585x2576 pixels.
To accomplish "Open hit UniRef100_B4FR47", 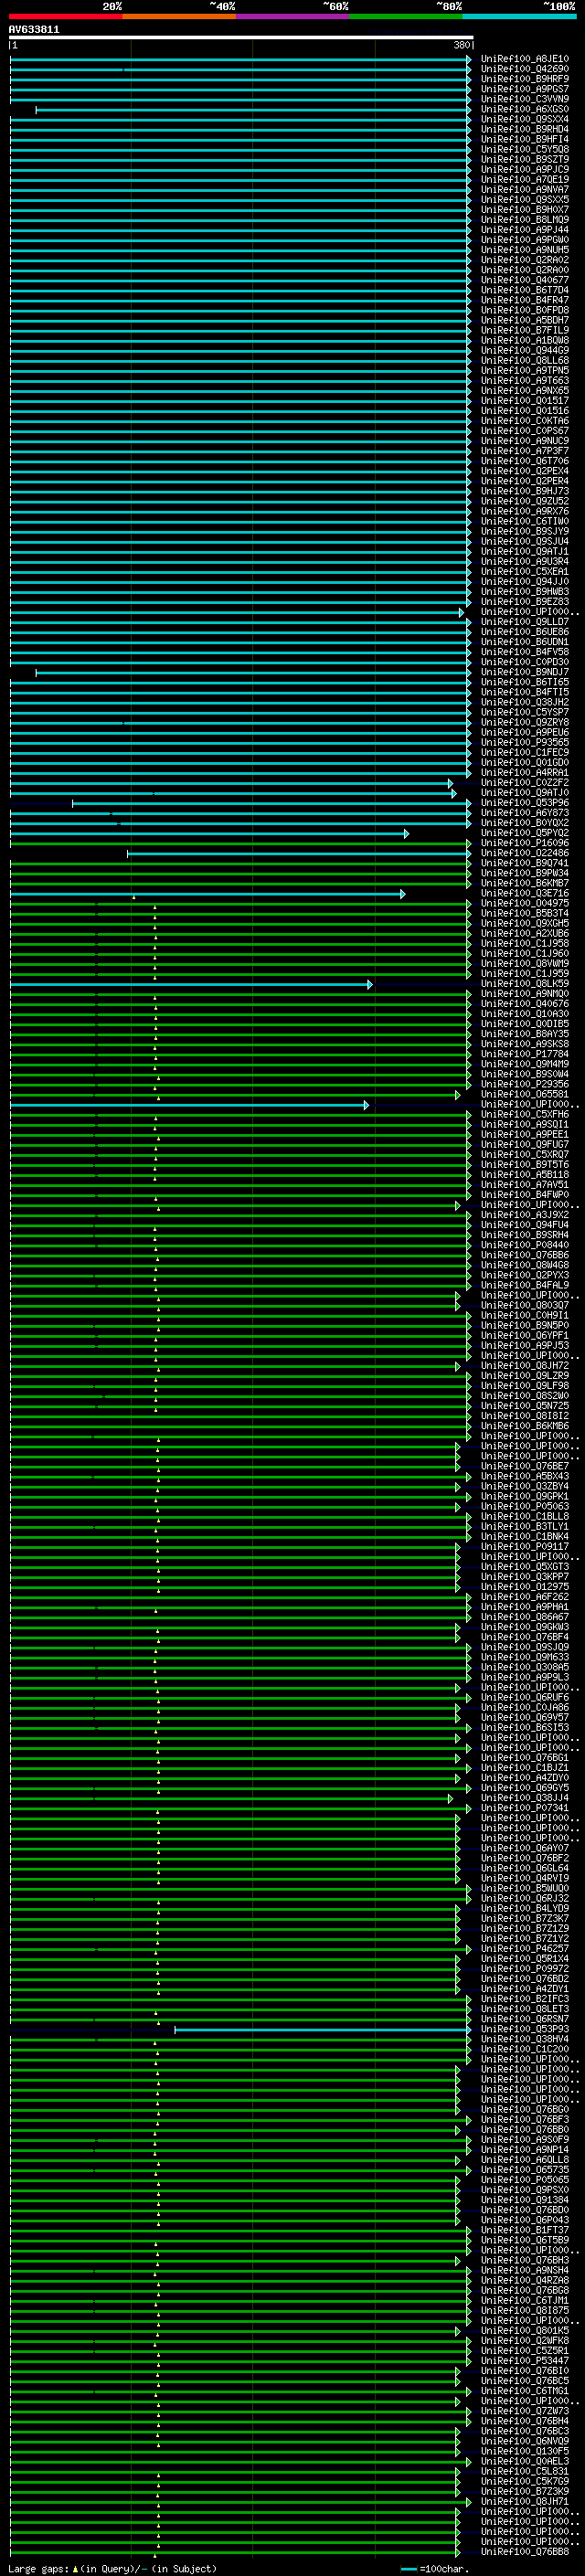I will pos(524,300).
